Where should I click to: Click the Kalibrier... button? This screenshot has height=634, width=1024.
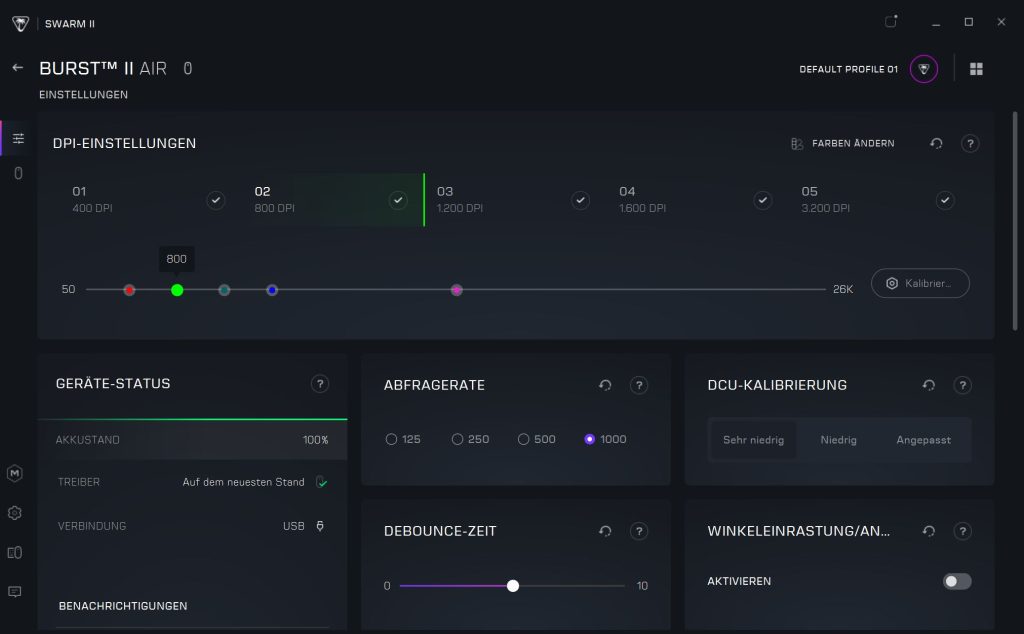pos(920,283)
